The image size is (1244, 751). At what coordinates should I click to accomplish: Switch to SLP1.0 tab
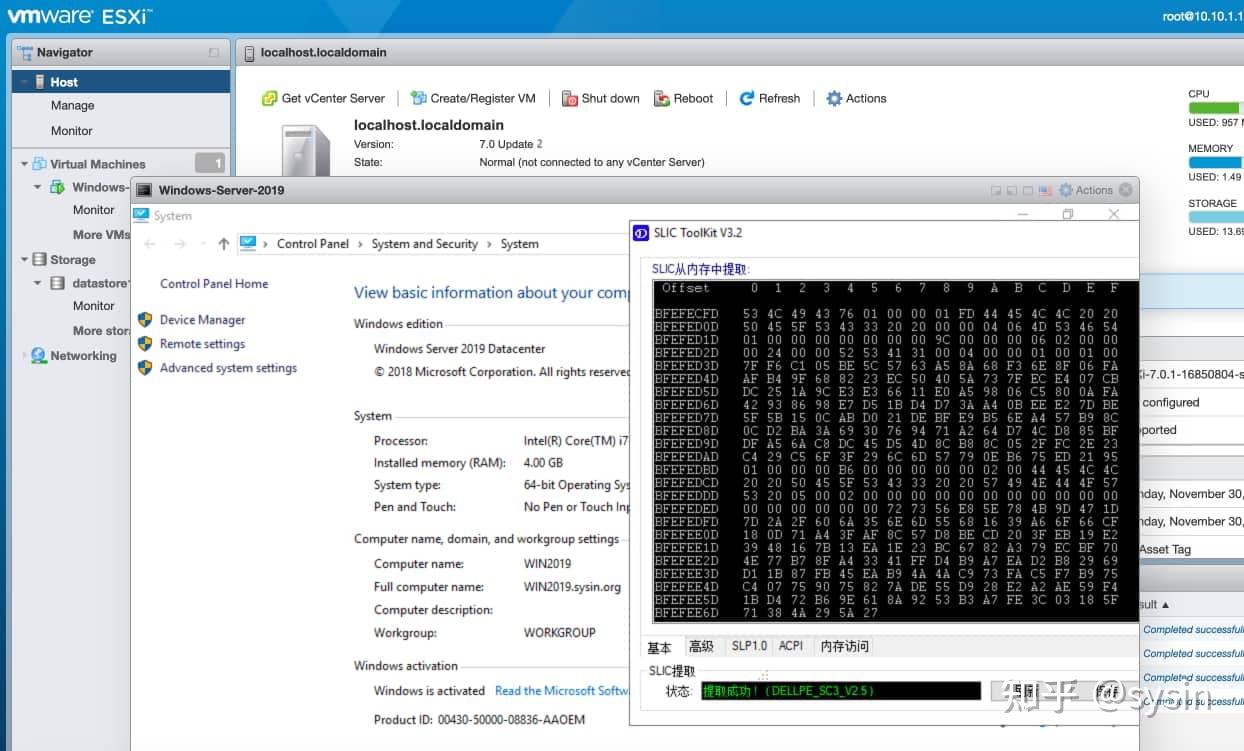749,646
